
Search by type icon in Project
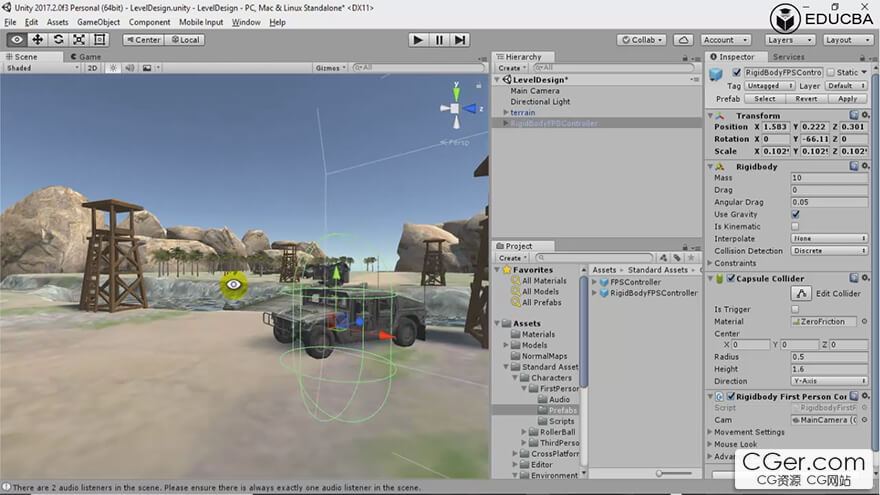coord(663,258)
